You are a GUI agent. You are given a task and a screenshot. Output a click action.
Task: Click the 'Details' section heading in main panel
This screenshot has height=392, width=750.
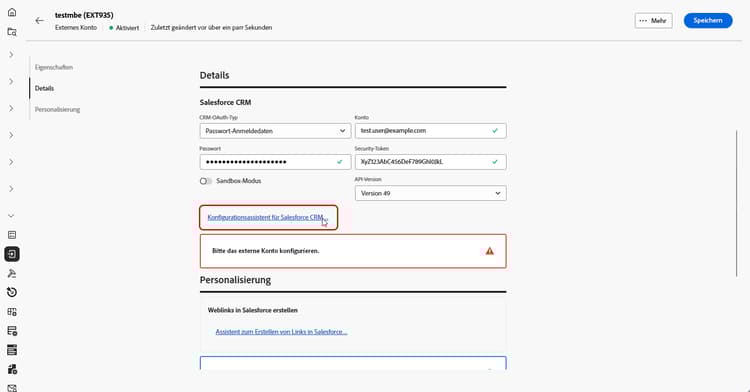214,76
